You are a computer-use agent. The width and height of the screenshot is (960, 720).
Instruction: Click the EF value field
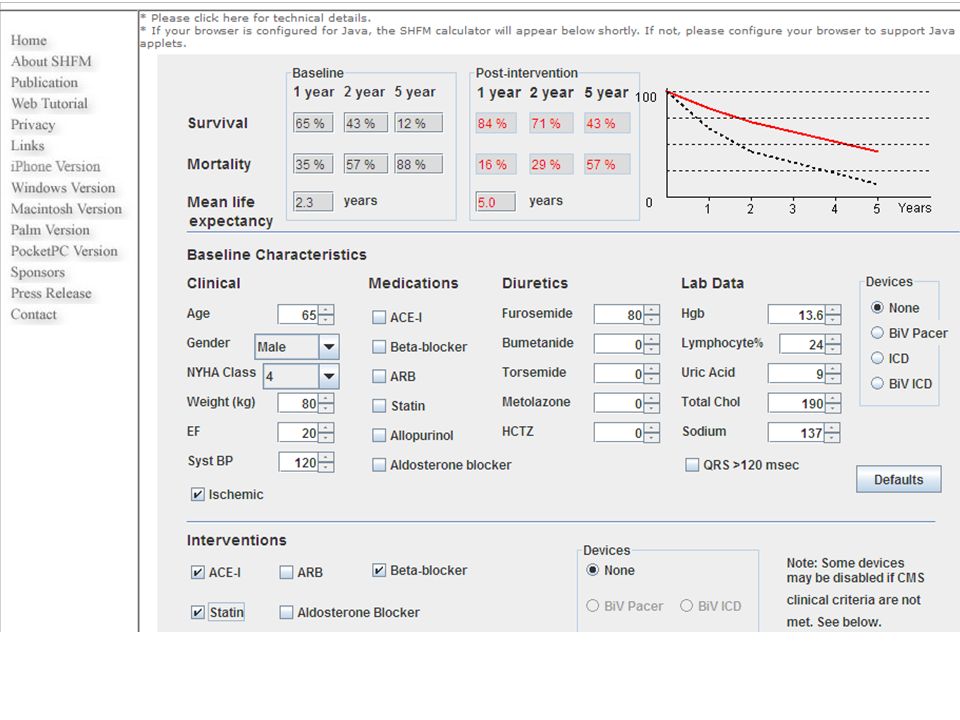298,433
